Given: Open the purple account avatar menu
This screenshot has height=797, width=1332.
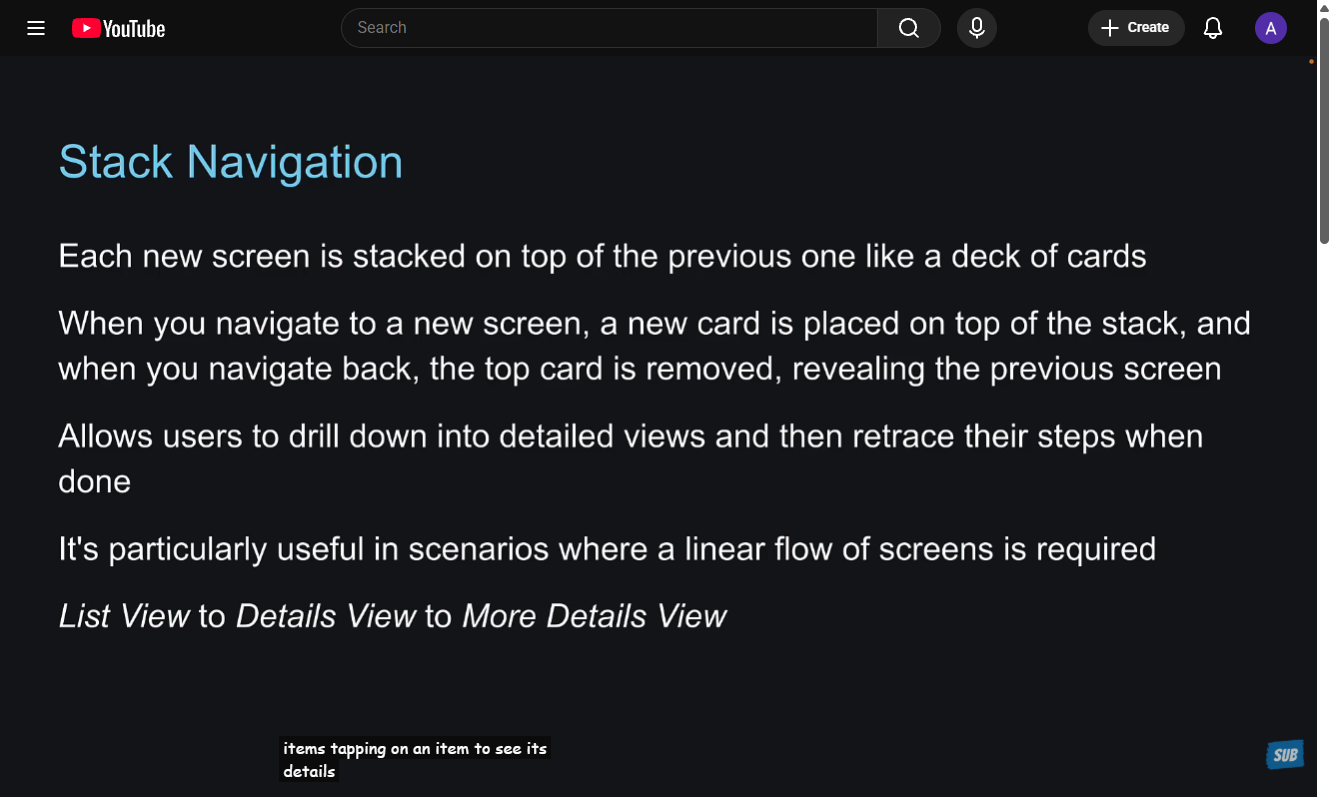Looking at the screenshot, I should [1270, 28].
